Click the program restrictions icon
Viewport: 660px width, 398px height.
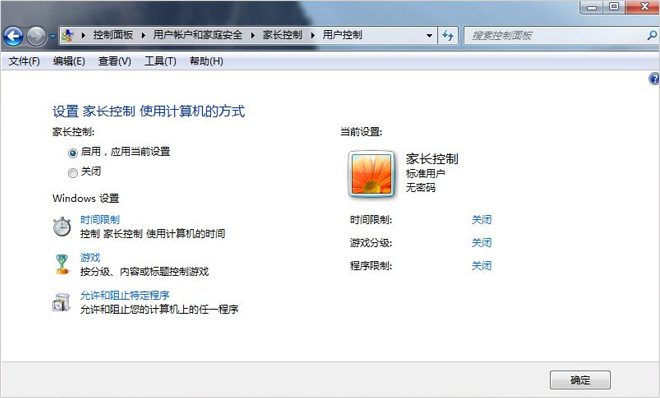[x=61, y=302]
